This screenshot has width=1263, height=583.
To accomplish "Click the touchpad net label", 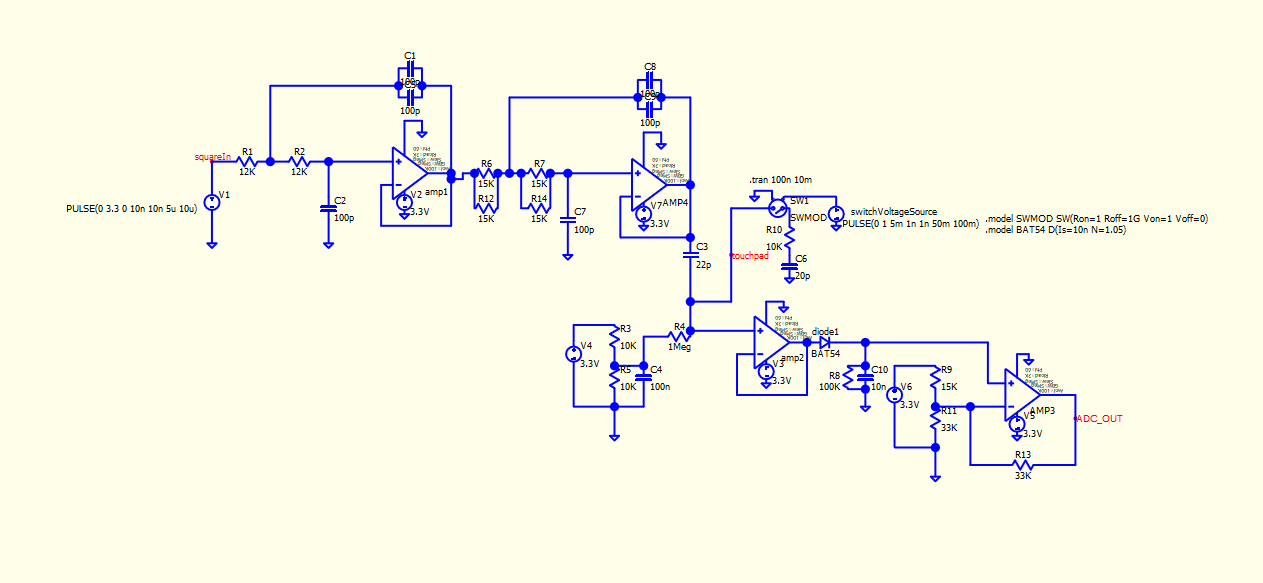I will click(749, 257).
